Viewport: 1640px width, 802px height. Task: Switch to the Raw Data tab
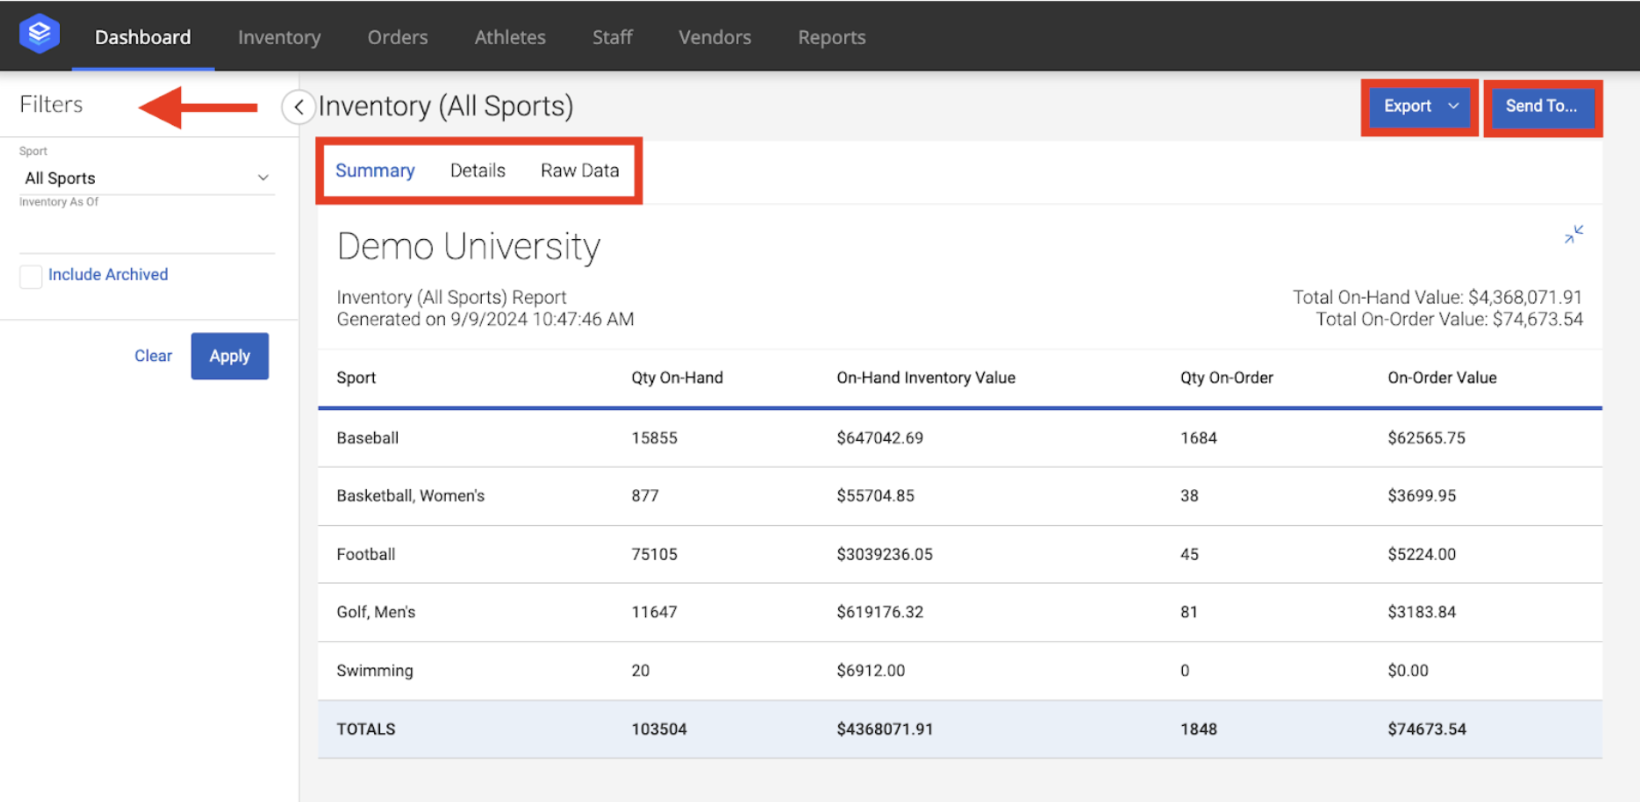click(580, 170)
